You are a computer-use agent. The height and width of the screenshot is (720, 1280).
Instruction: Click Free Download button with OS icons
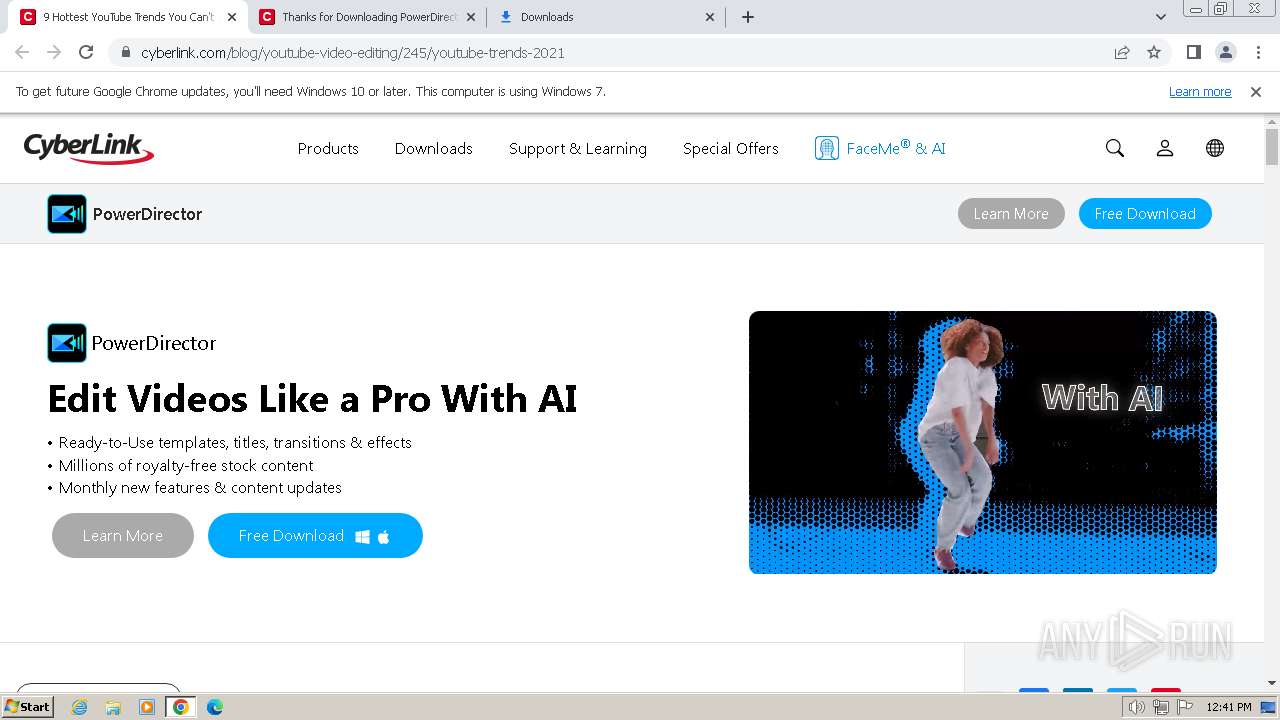(315, 536)
